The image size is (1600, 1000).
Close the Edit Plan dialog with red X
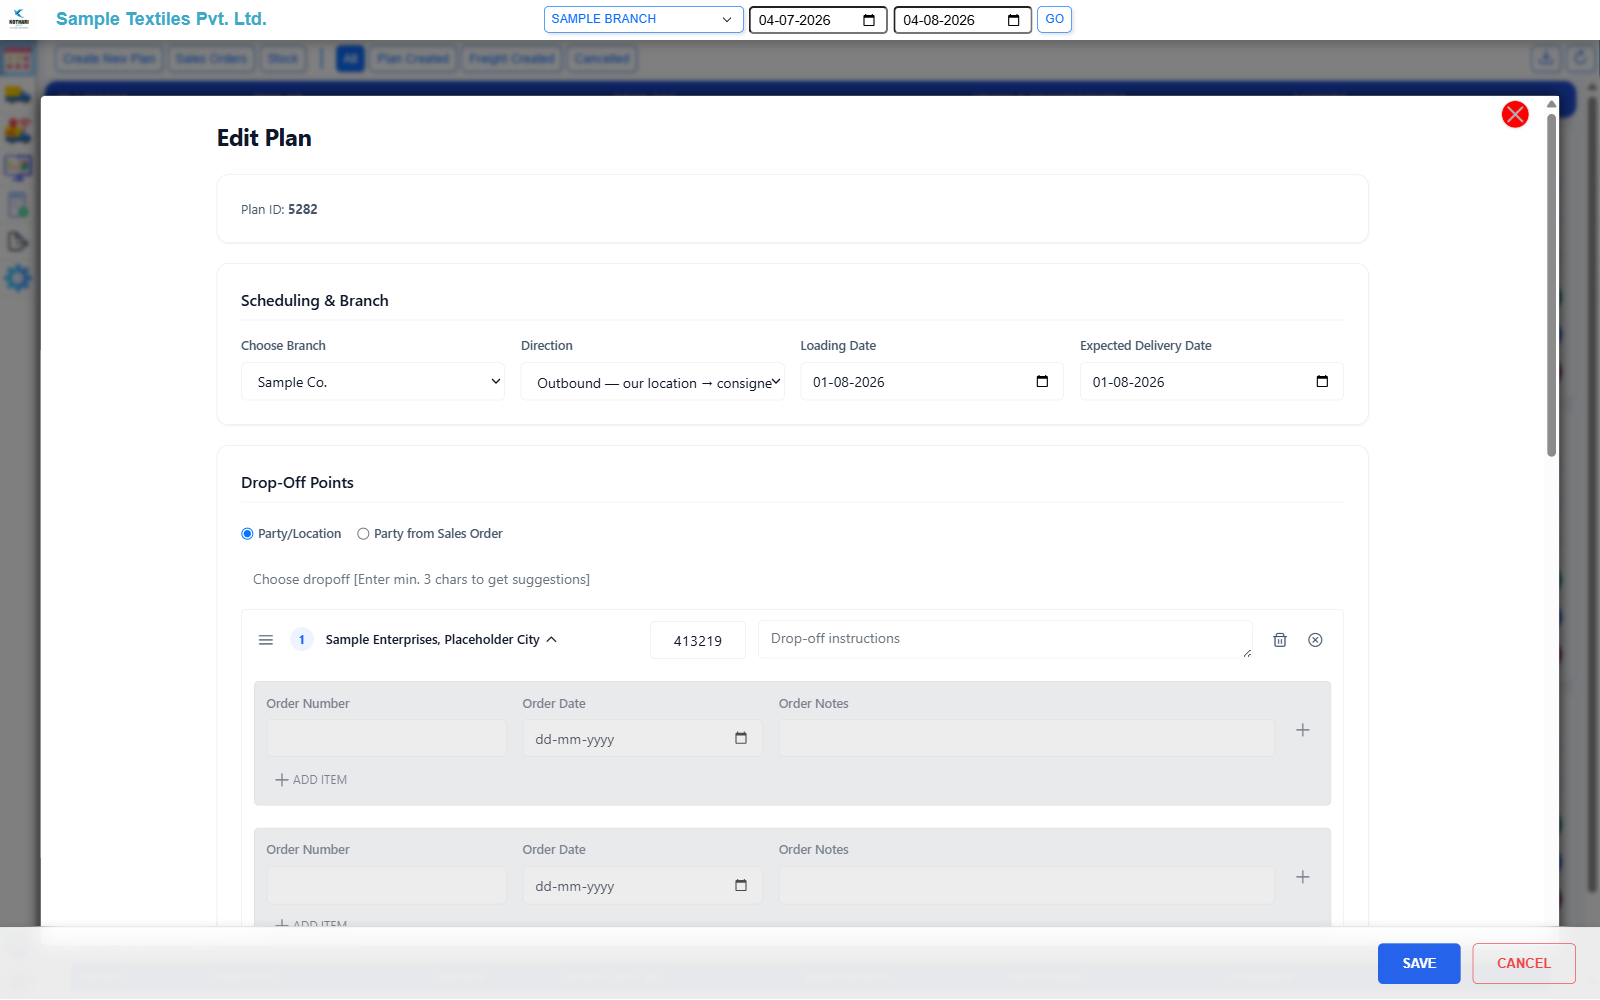coord(1515,114)
